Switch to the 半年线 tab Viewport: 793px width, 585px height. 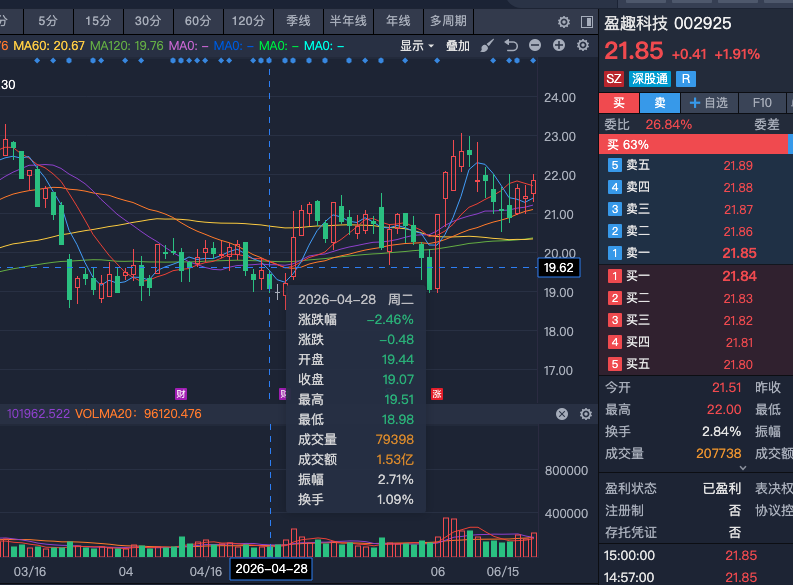click(348, 21)
